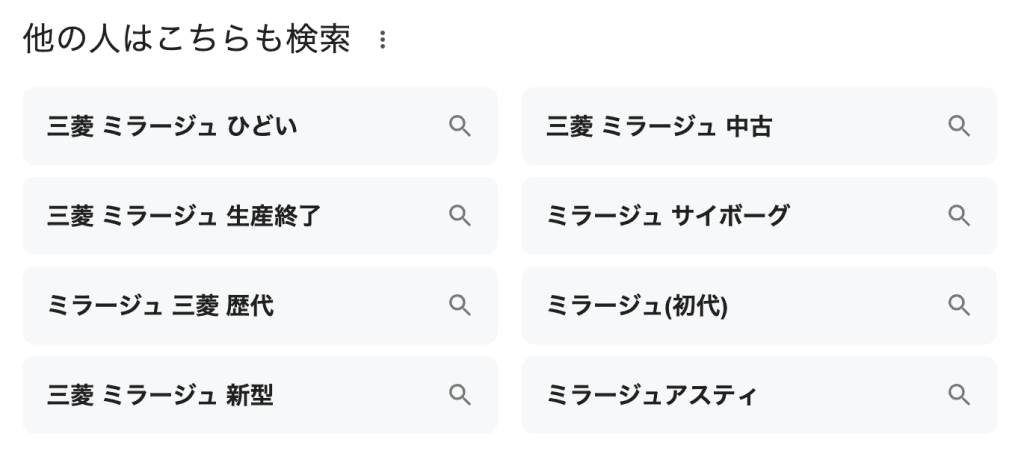Click search icon beside 三菱 ミラージュ 中古

click(x=958, y=126)
